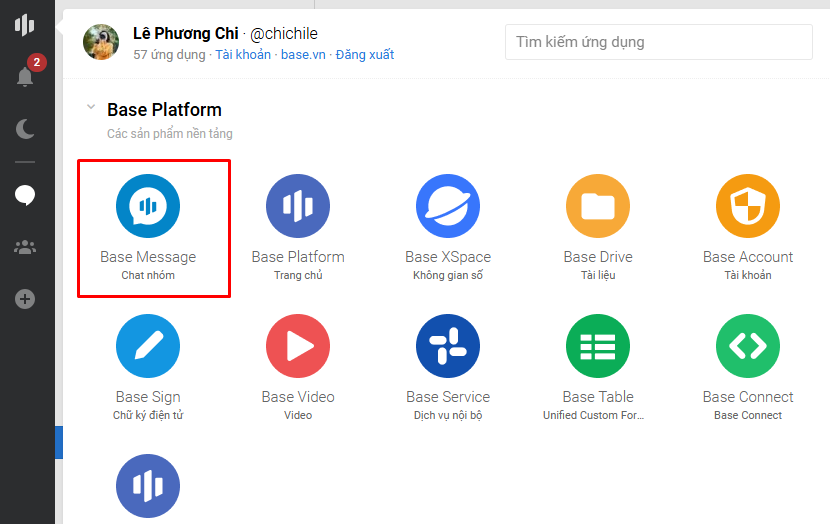This screenshot has height=524, width=830.
Task: Click the Lê Phương Chi user name
Action: click(186, 33)
